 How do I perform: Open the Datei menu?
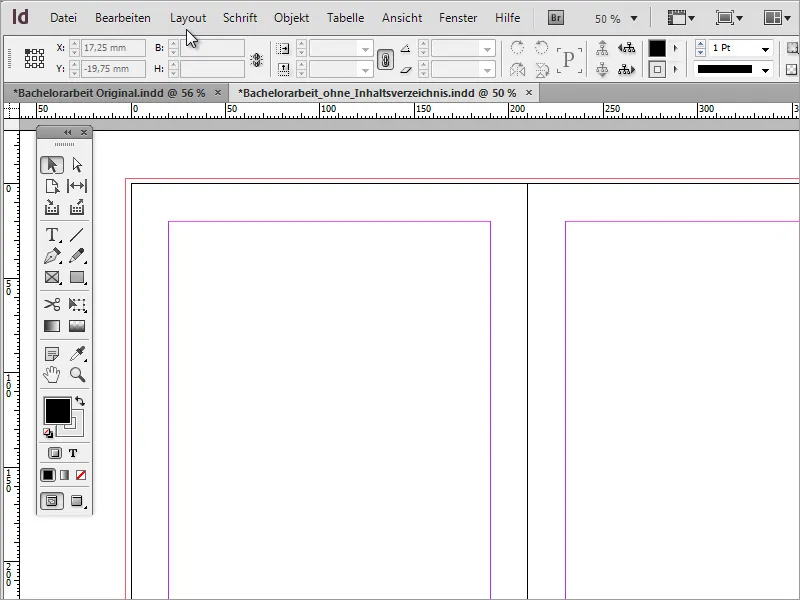[x=63, y=18]
